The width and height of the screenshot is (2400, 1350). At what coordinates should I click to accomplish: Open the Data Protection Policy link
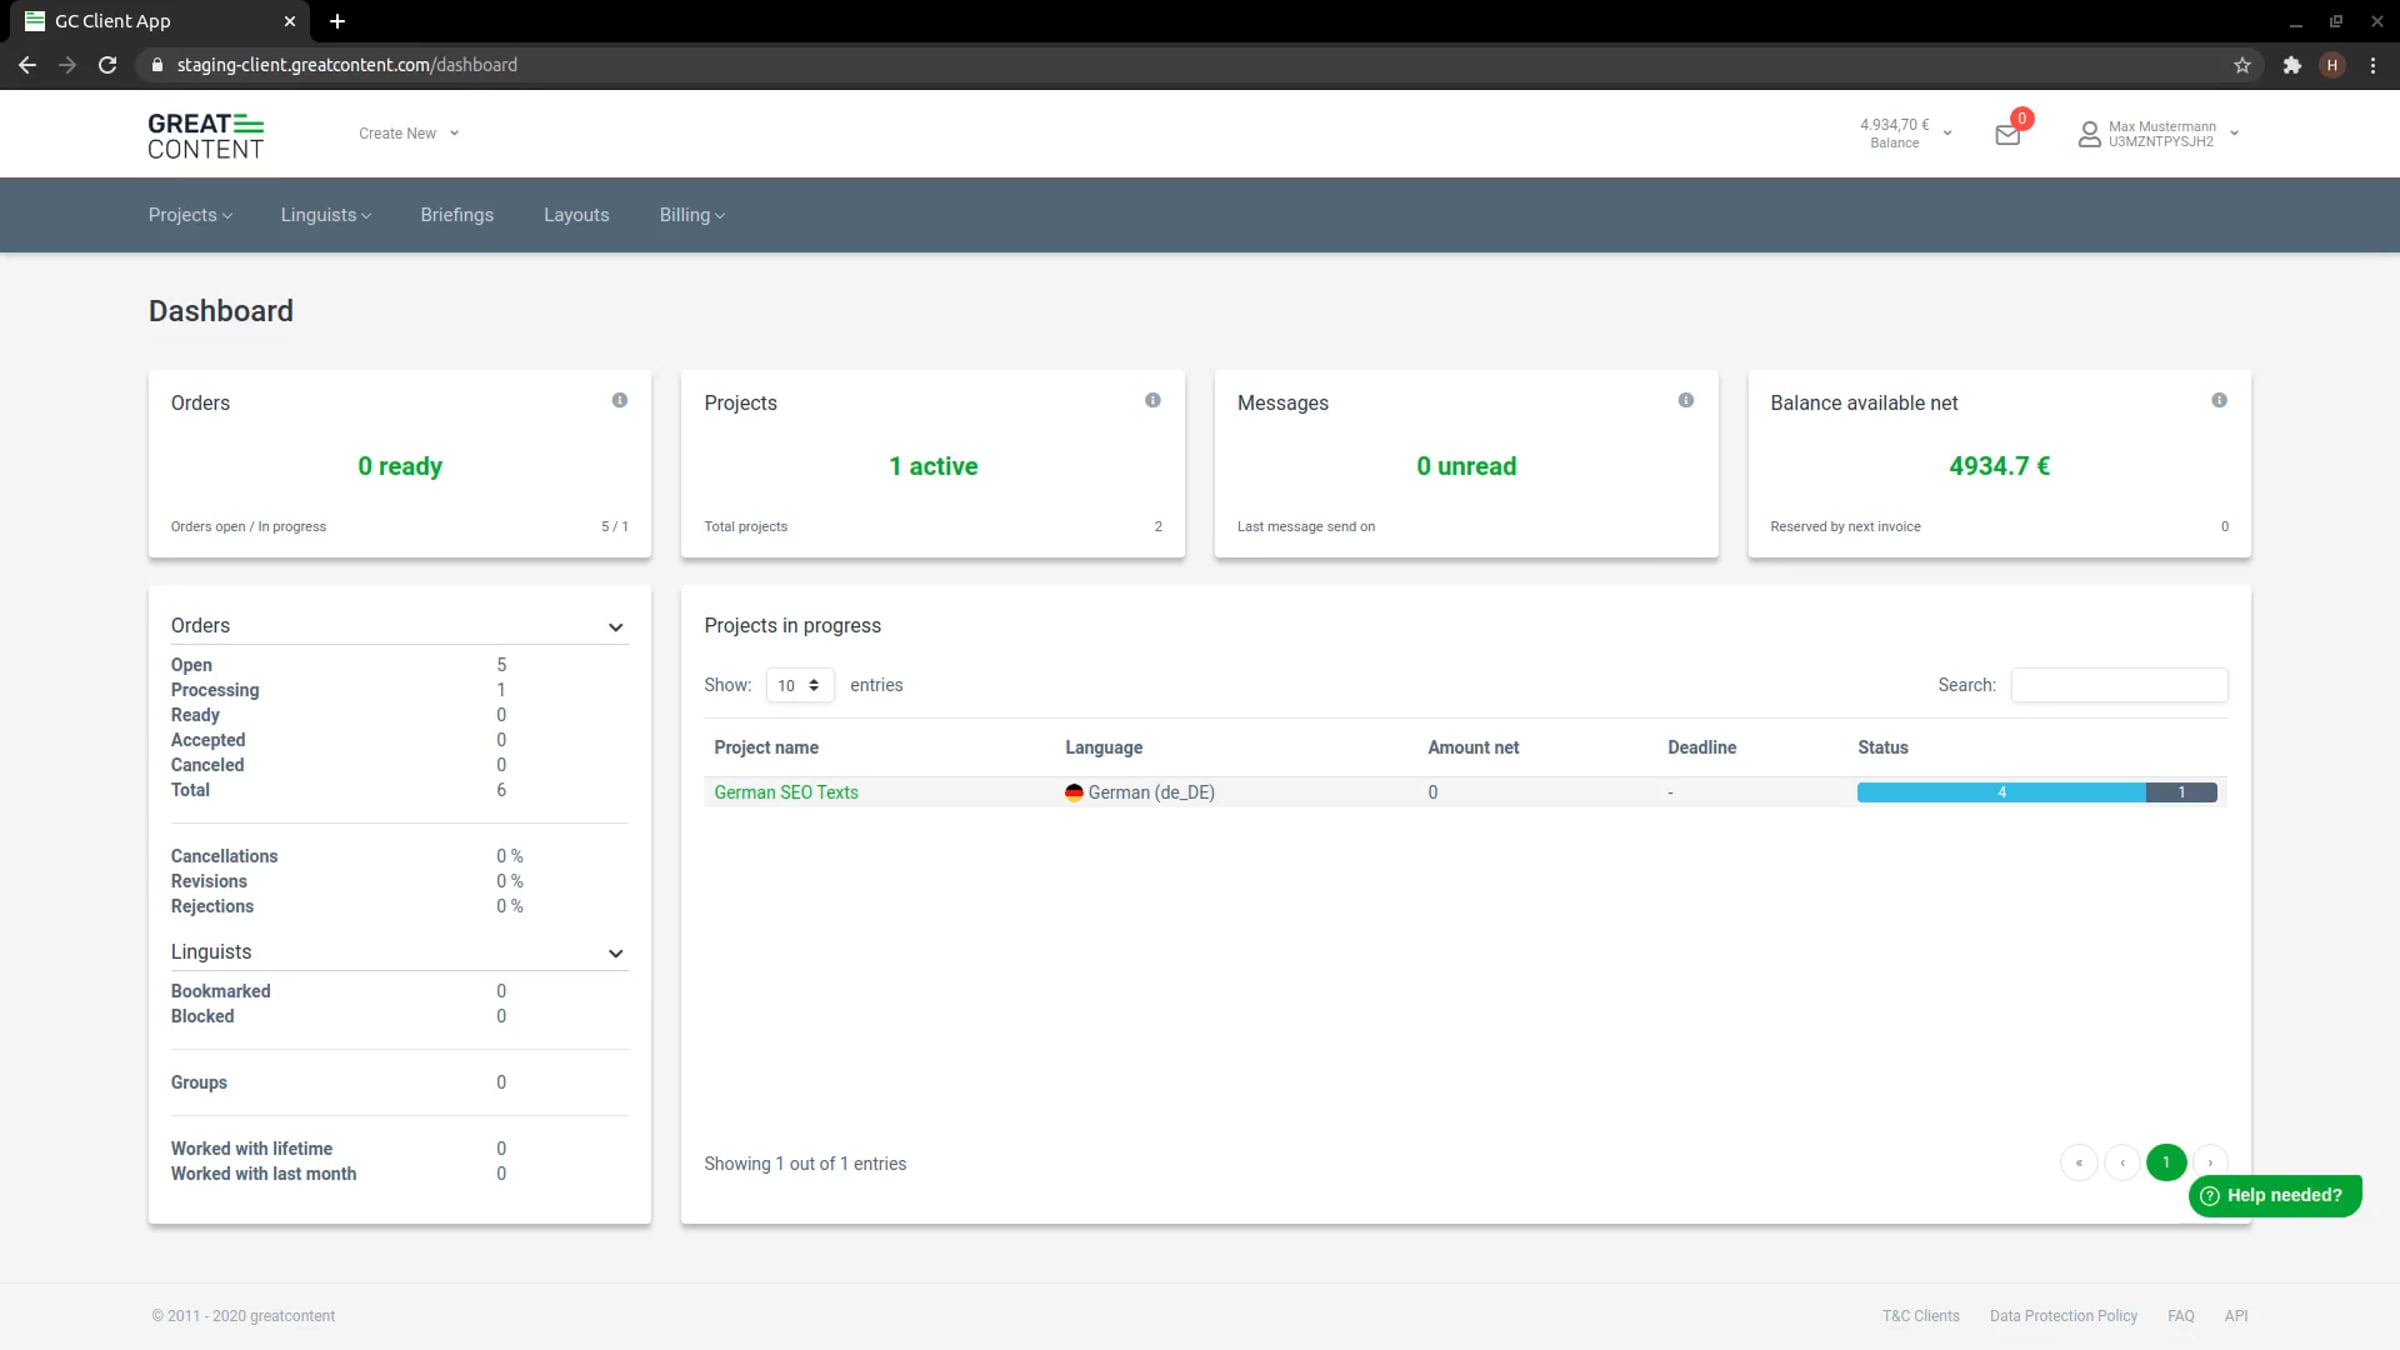(x=2063, y=1316)
